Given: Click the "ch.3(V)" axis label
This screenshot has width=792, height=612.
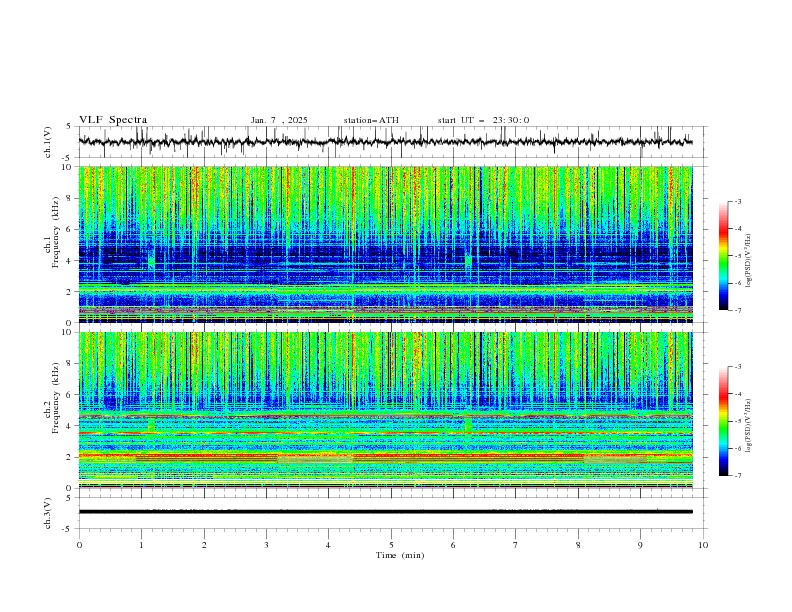Looking at the screenshot, I should 48,513.
